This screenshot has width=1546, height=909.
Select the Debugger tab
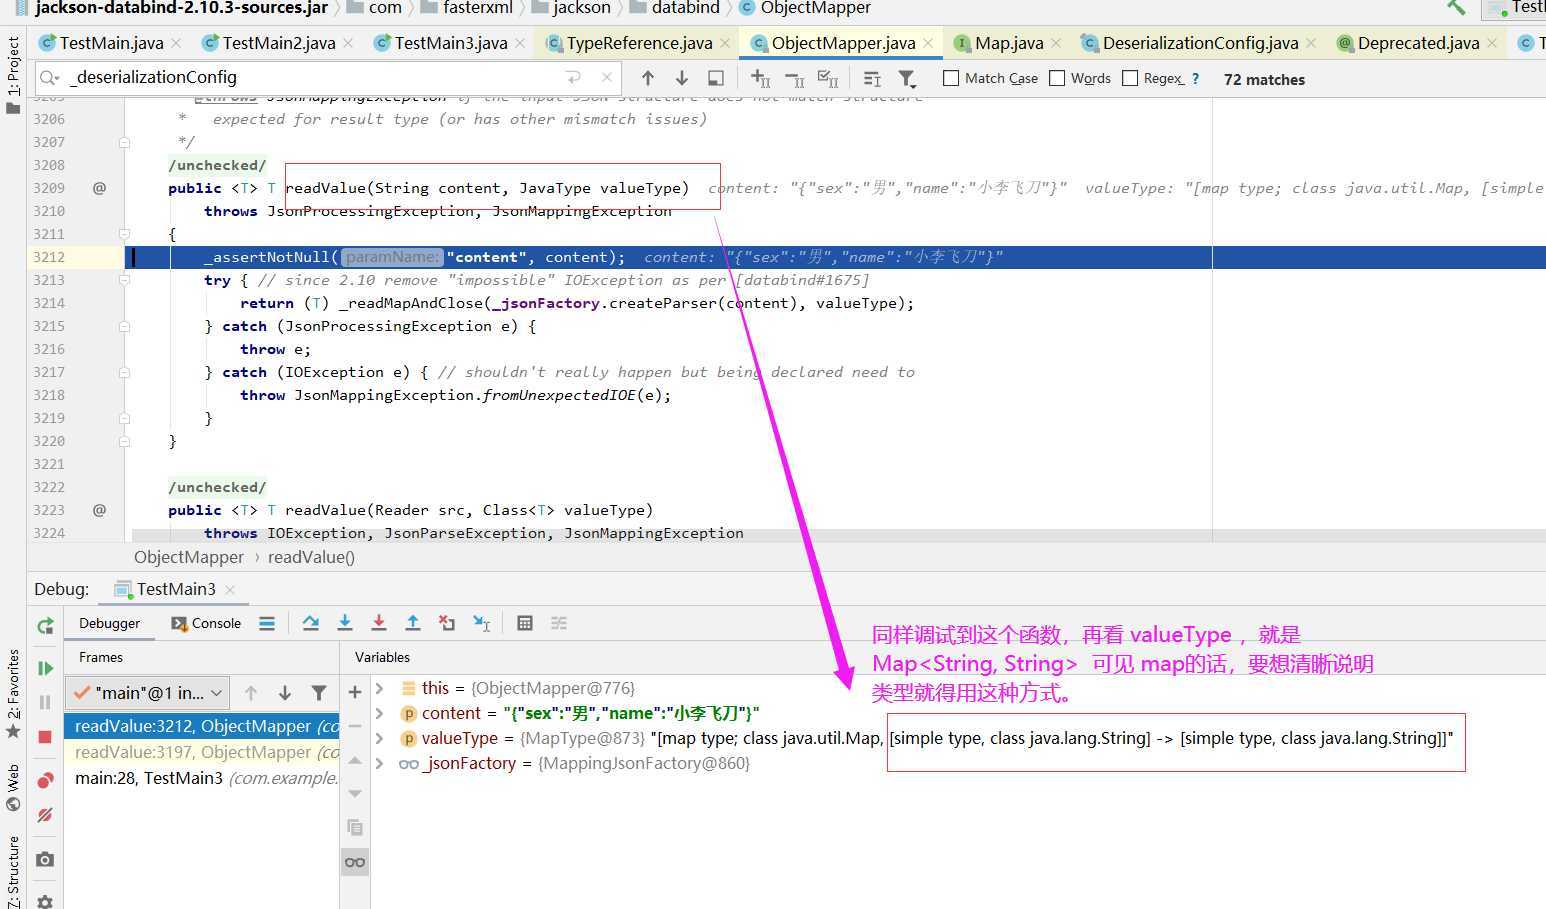click(110, 623)
